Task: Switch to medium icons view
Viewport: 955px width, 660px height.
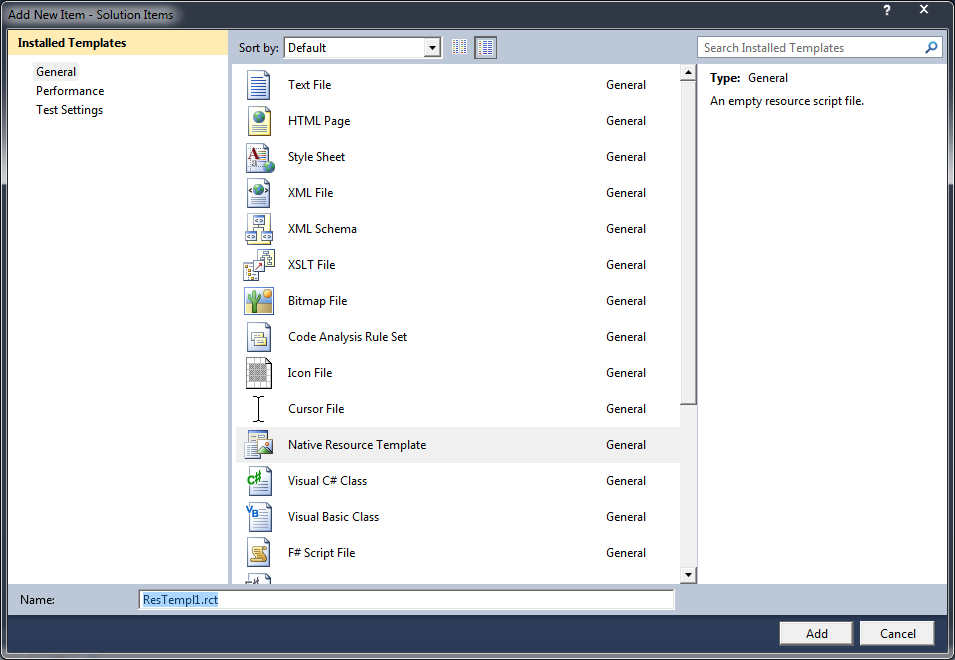Action: tap(486, 47)
